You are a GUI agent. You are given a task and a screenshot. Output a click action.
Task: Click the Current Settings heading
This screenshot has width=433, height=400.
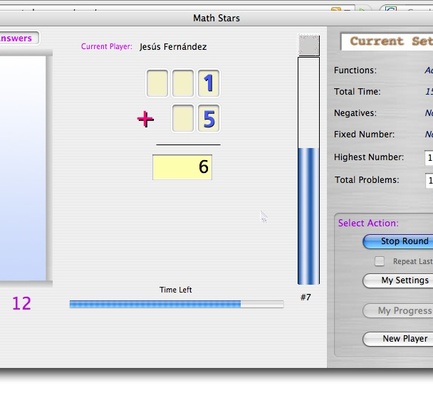tap(391, 41)
